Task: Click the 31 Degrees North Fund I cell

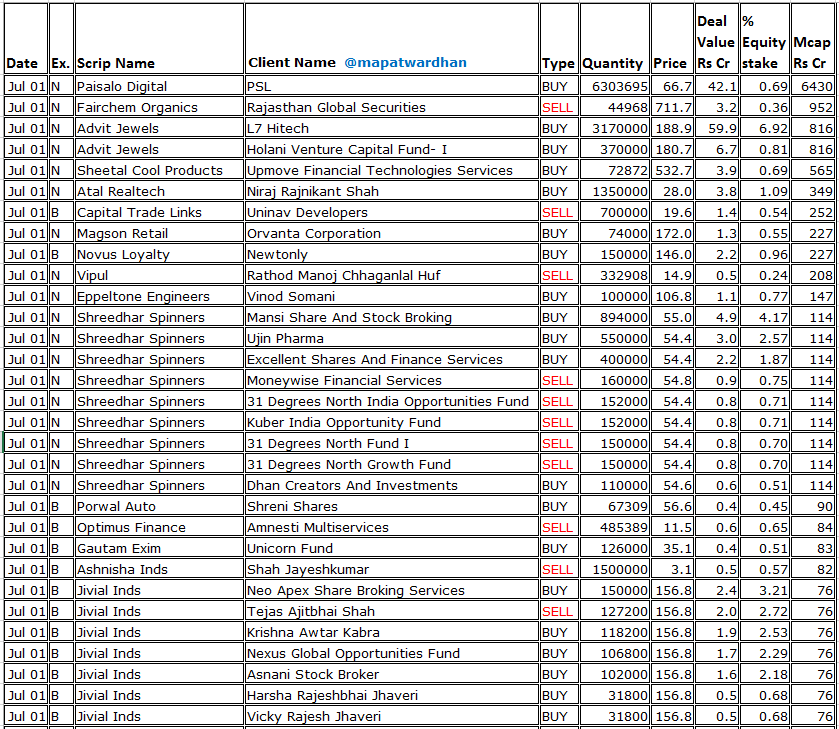Action: [x=392, y=443]
